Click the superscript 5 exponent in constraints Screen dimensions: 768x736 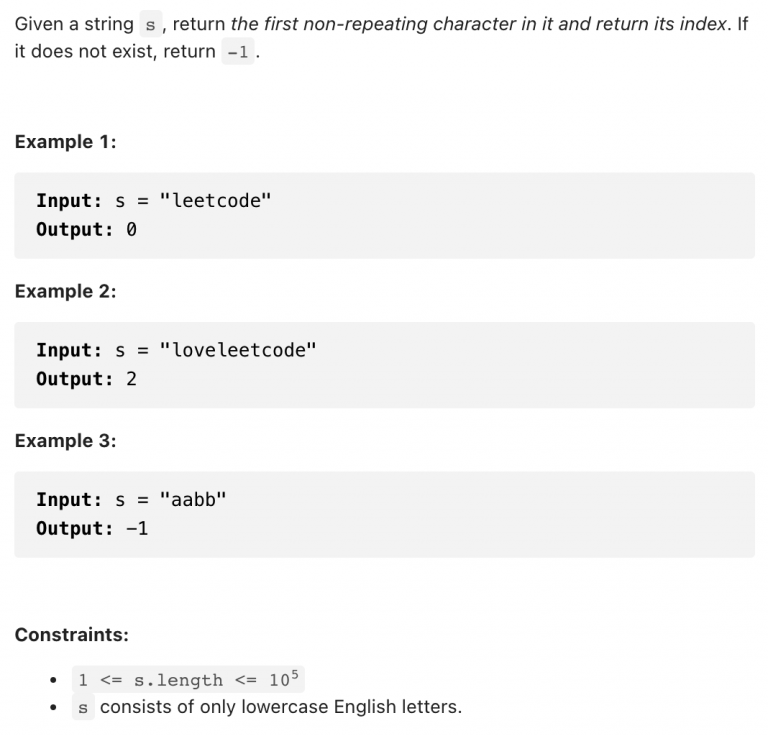(294, 675)
